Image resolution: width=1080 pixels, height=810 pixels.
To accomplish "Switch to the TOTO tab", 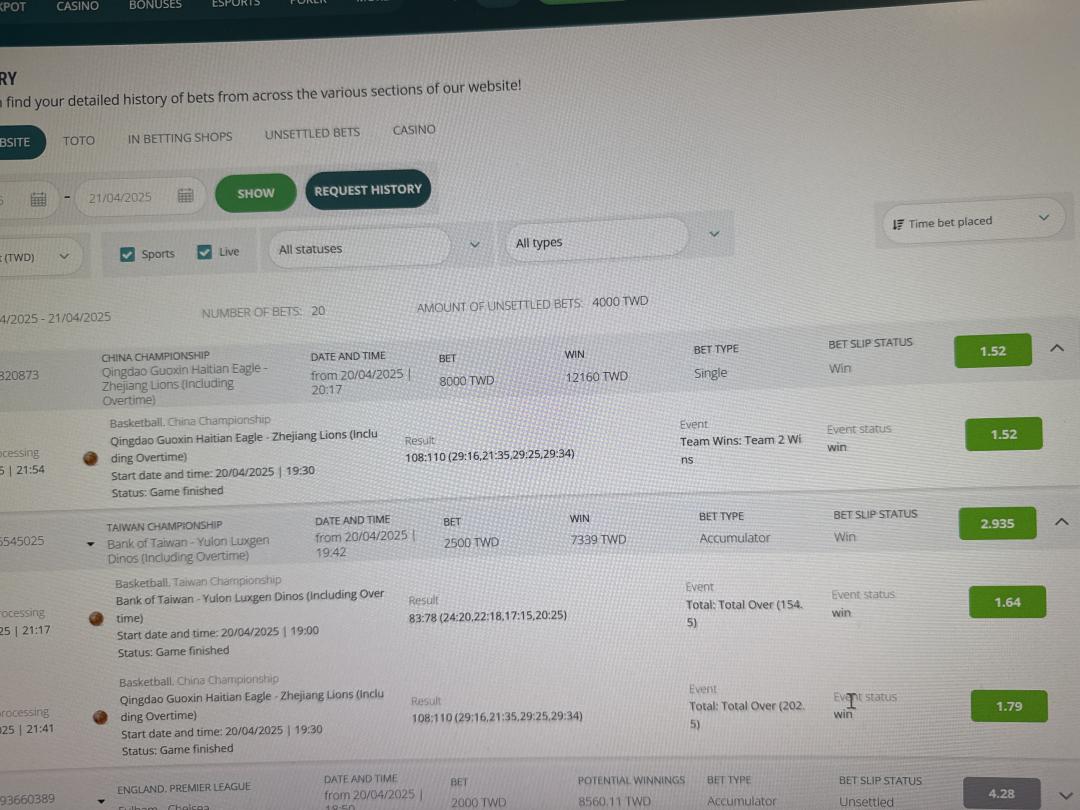I will (x=79, y=141).
